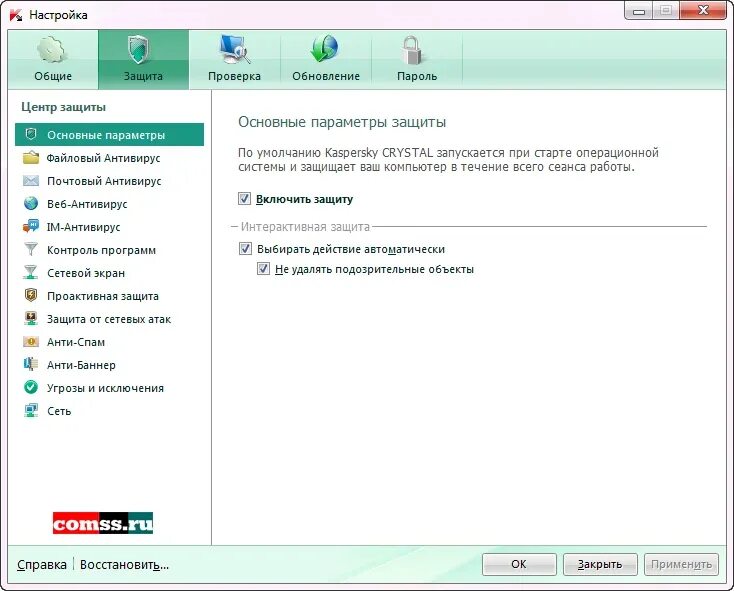
Task: Toggle the Включить защиту checkbox
Action: click(x=244, y=199)
